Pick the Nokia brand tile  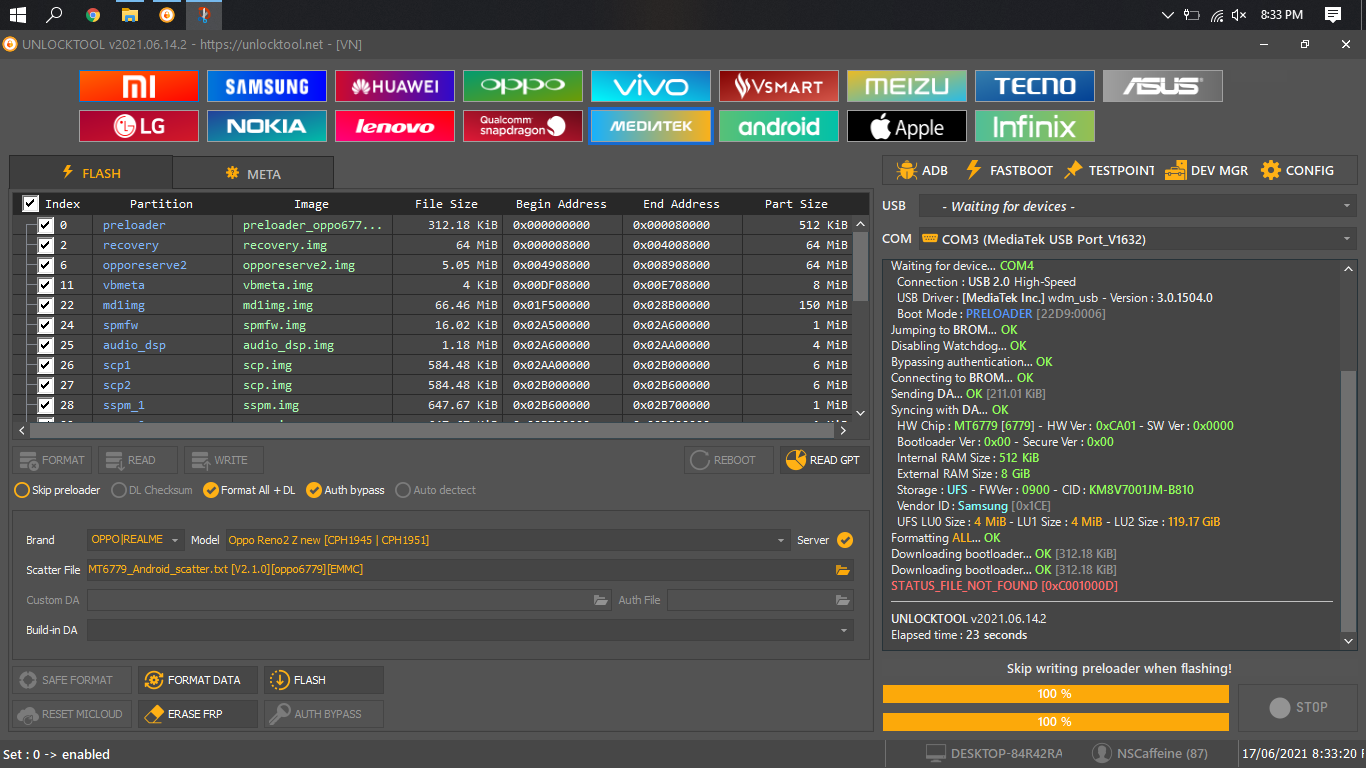pos(267,126)
